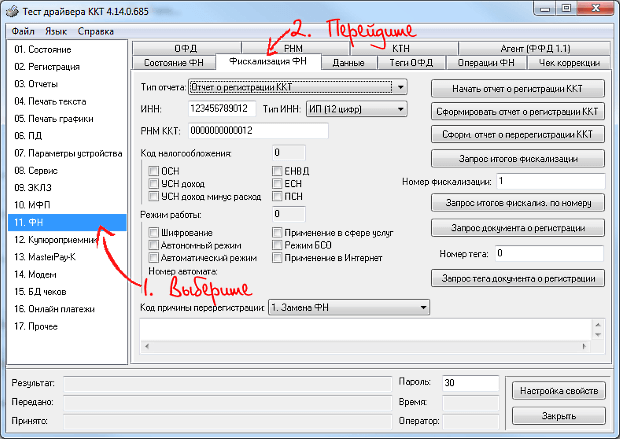Click the Запрос итогов фискализации button
Image resolution: width=620 pixels, height=439 pixels.
[518, 158]
